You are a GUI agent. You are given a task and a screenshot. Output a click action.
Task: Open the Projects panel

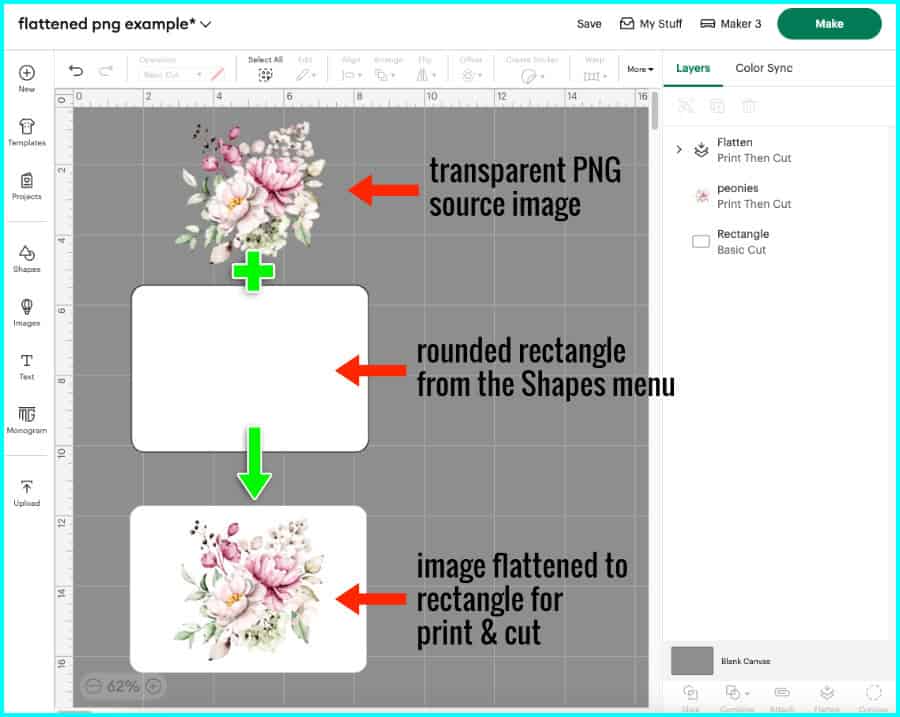pyautogui.click(x=26, y=186)
